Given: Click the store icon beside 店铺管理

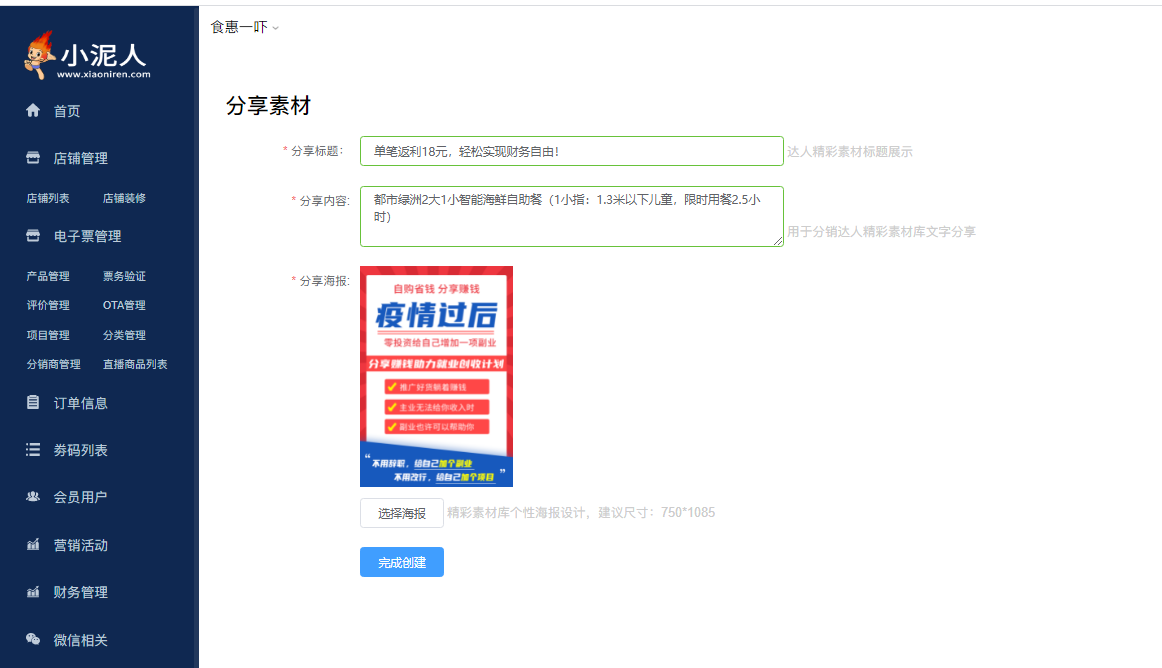Looking at the screenshot, I should (33, 158).
